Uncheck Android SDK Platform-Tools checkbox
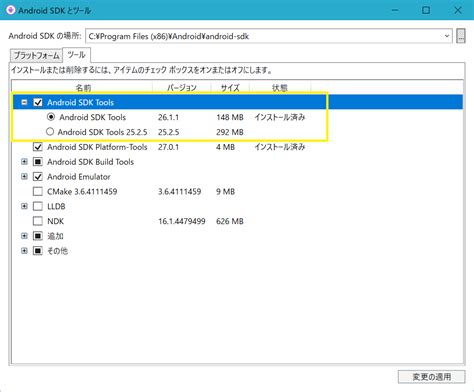 coord(38,147)
